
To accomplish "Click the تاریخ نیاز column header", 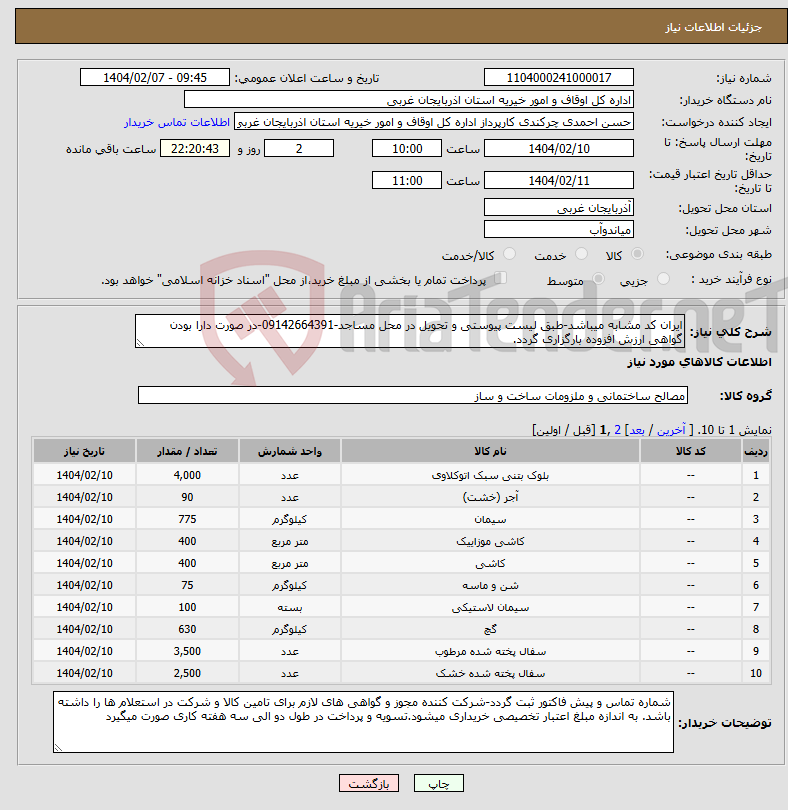I will tap(84, 451).
